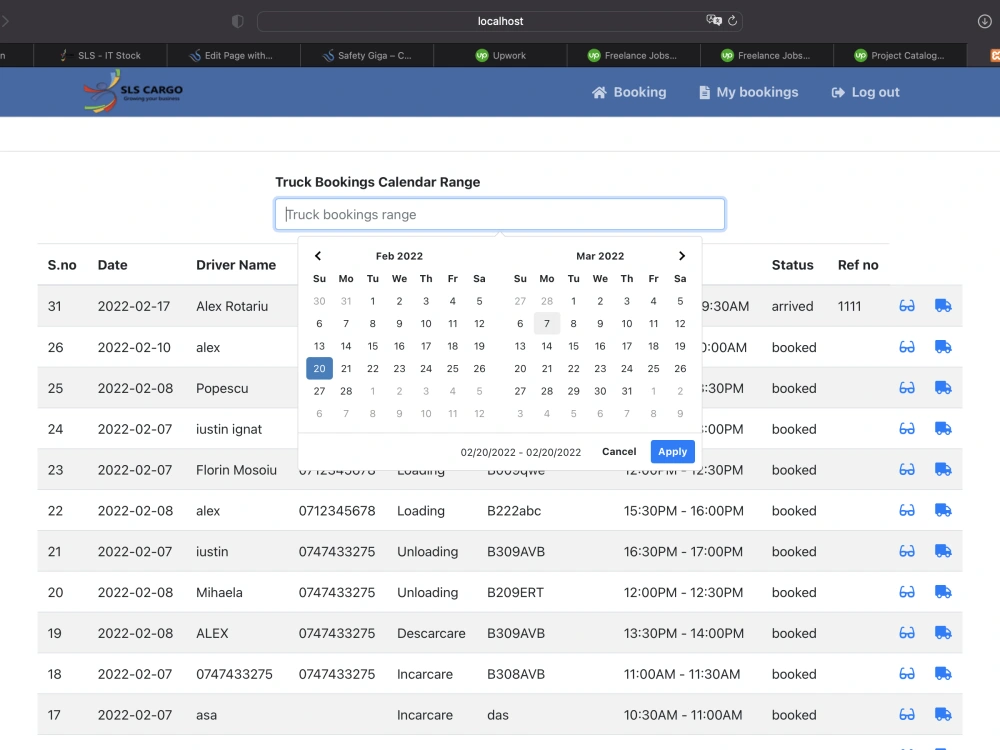The height and width of the screenshot is (750, 1000).
Task: Open My bookings navigation link
Action: [749, 92]
